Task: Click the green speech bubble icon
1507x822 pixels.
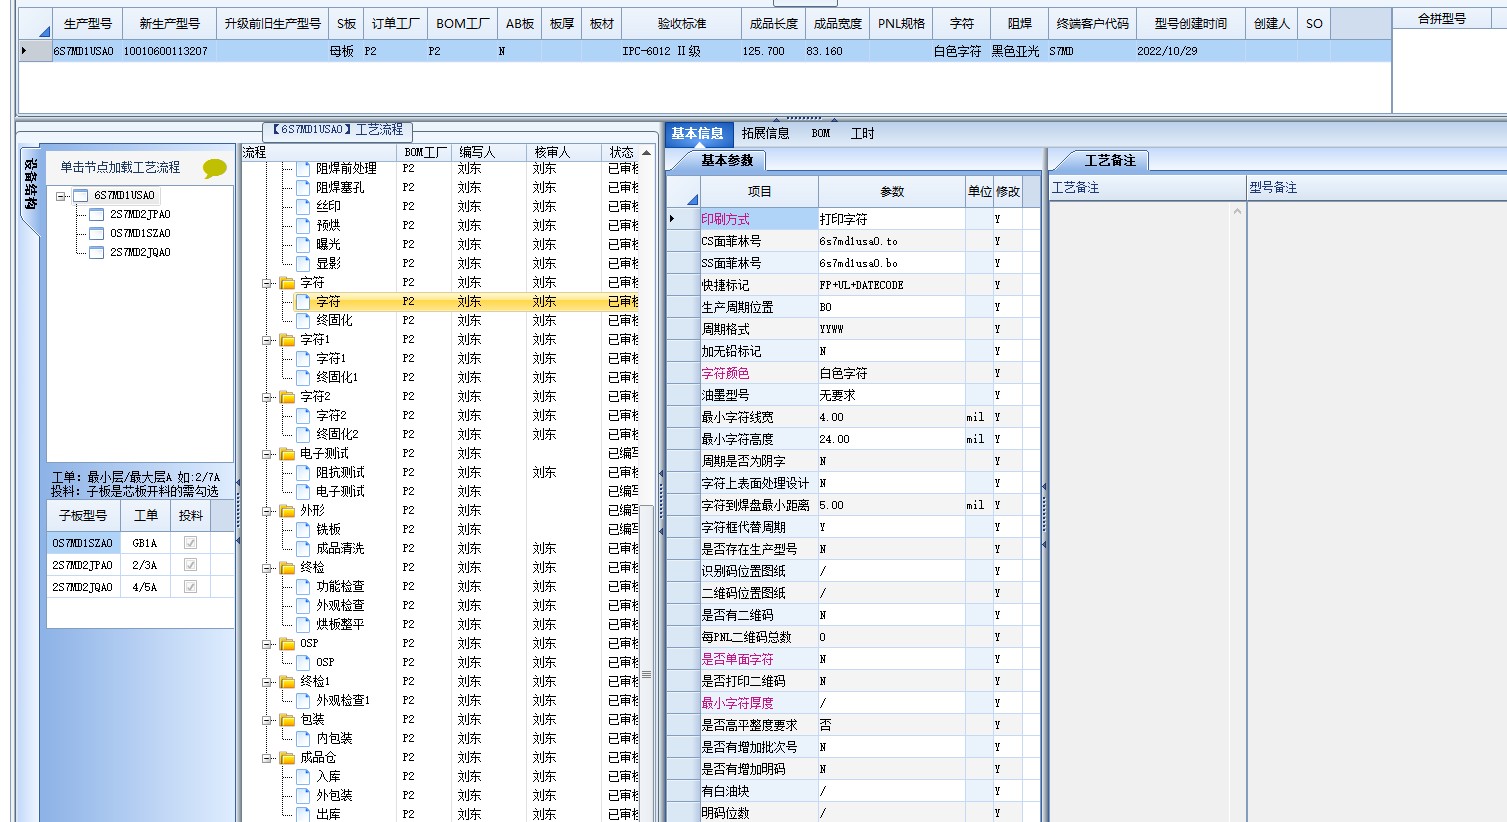Action: coord(215,169)
